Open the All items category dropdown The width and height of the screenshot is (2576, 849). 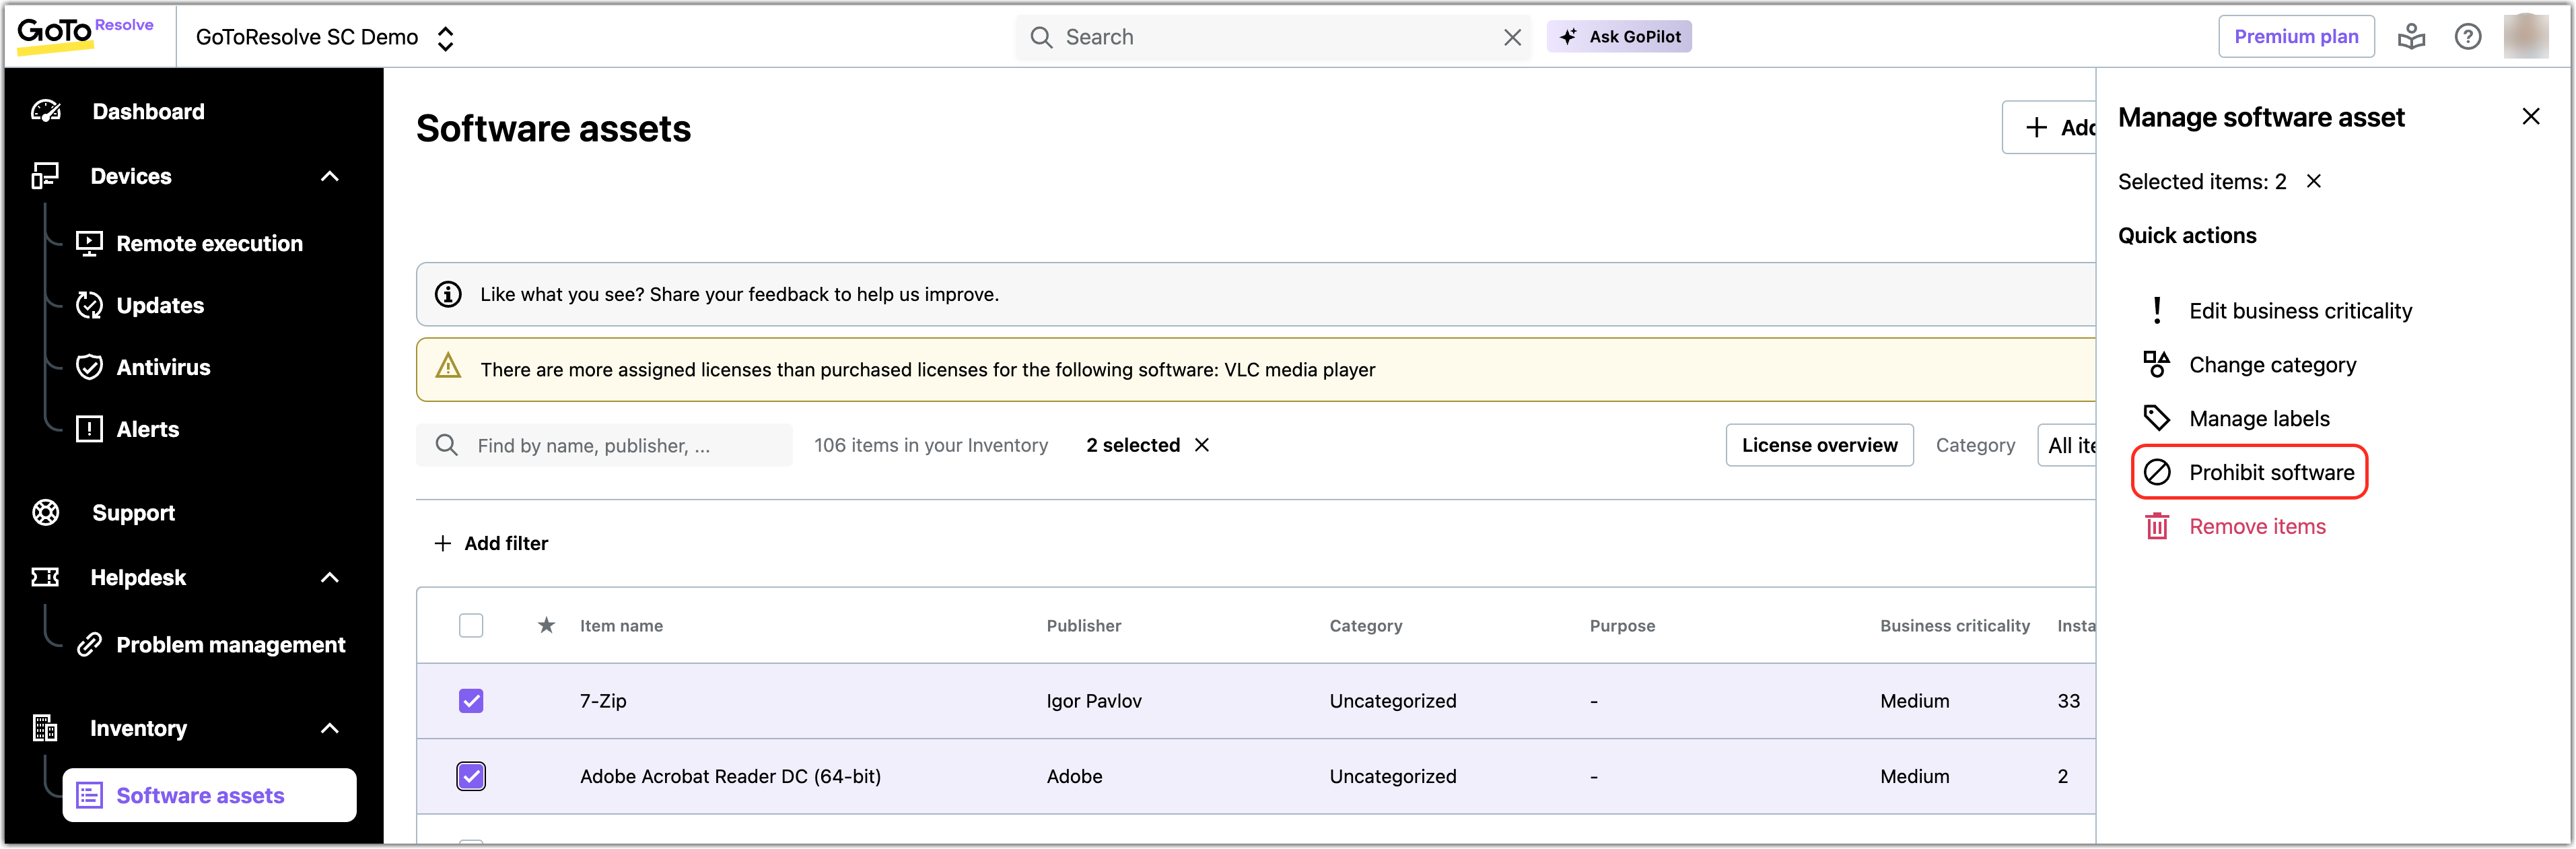[x=2067, y=445]
